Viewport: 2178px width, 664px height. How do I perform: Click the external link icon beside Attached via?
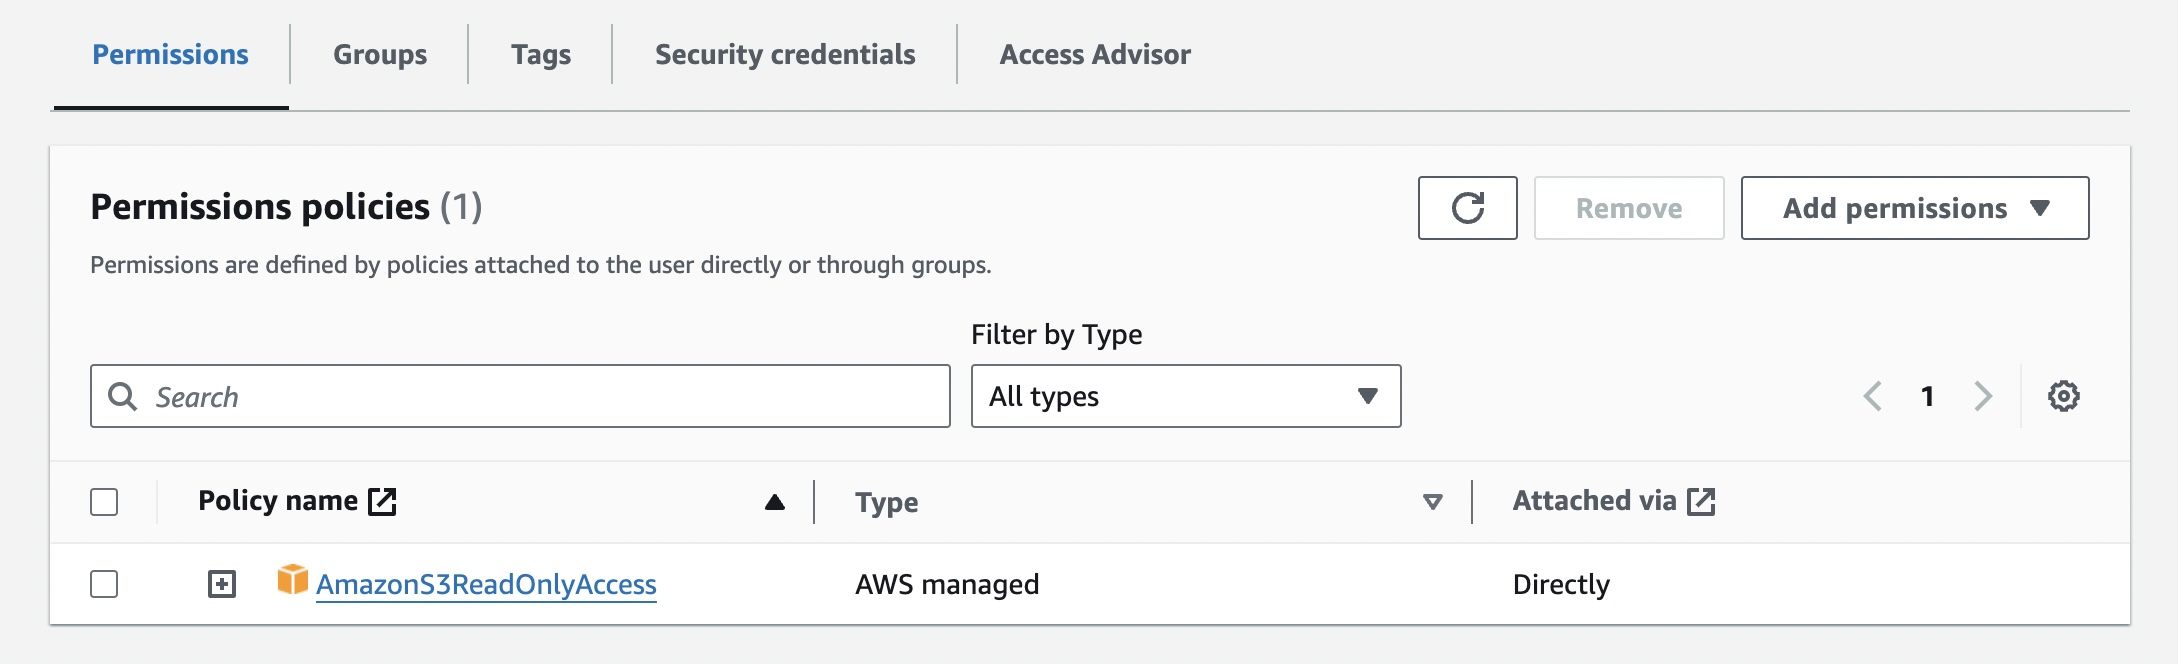(1701, 501)
